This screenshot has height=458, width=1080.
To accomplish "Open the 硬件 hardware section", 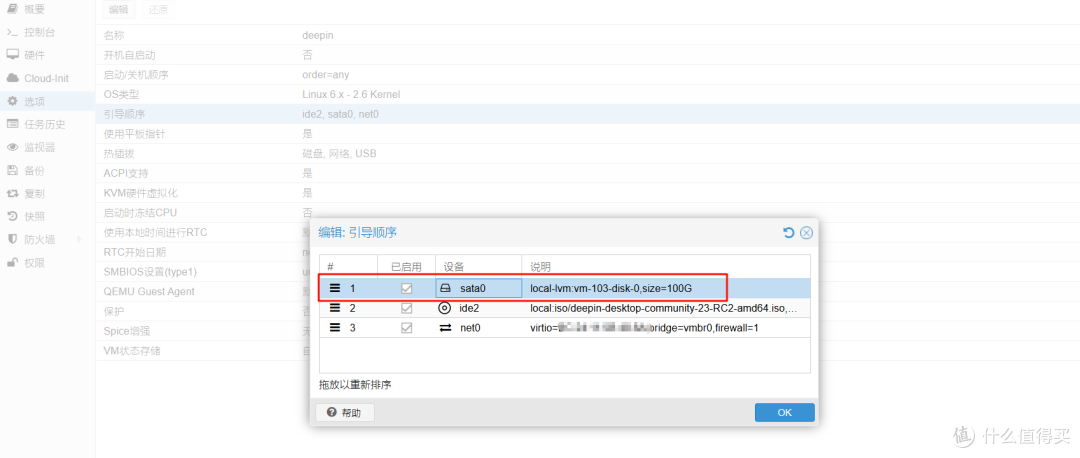I will click(48, 55).
